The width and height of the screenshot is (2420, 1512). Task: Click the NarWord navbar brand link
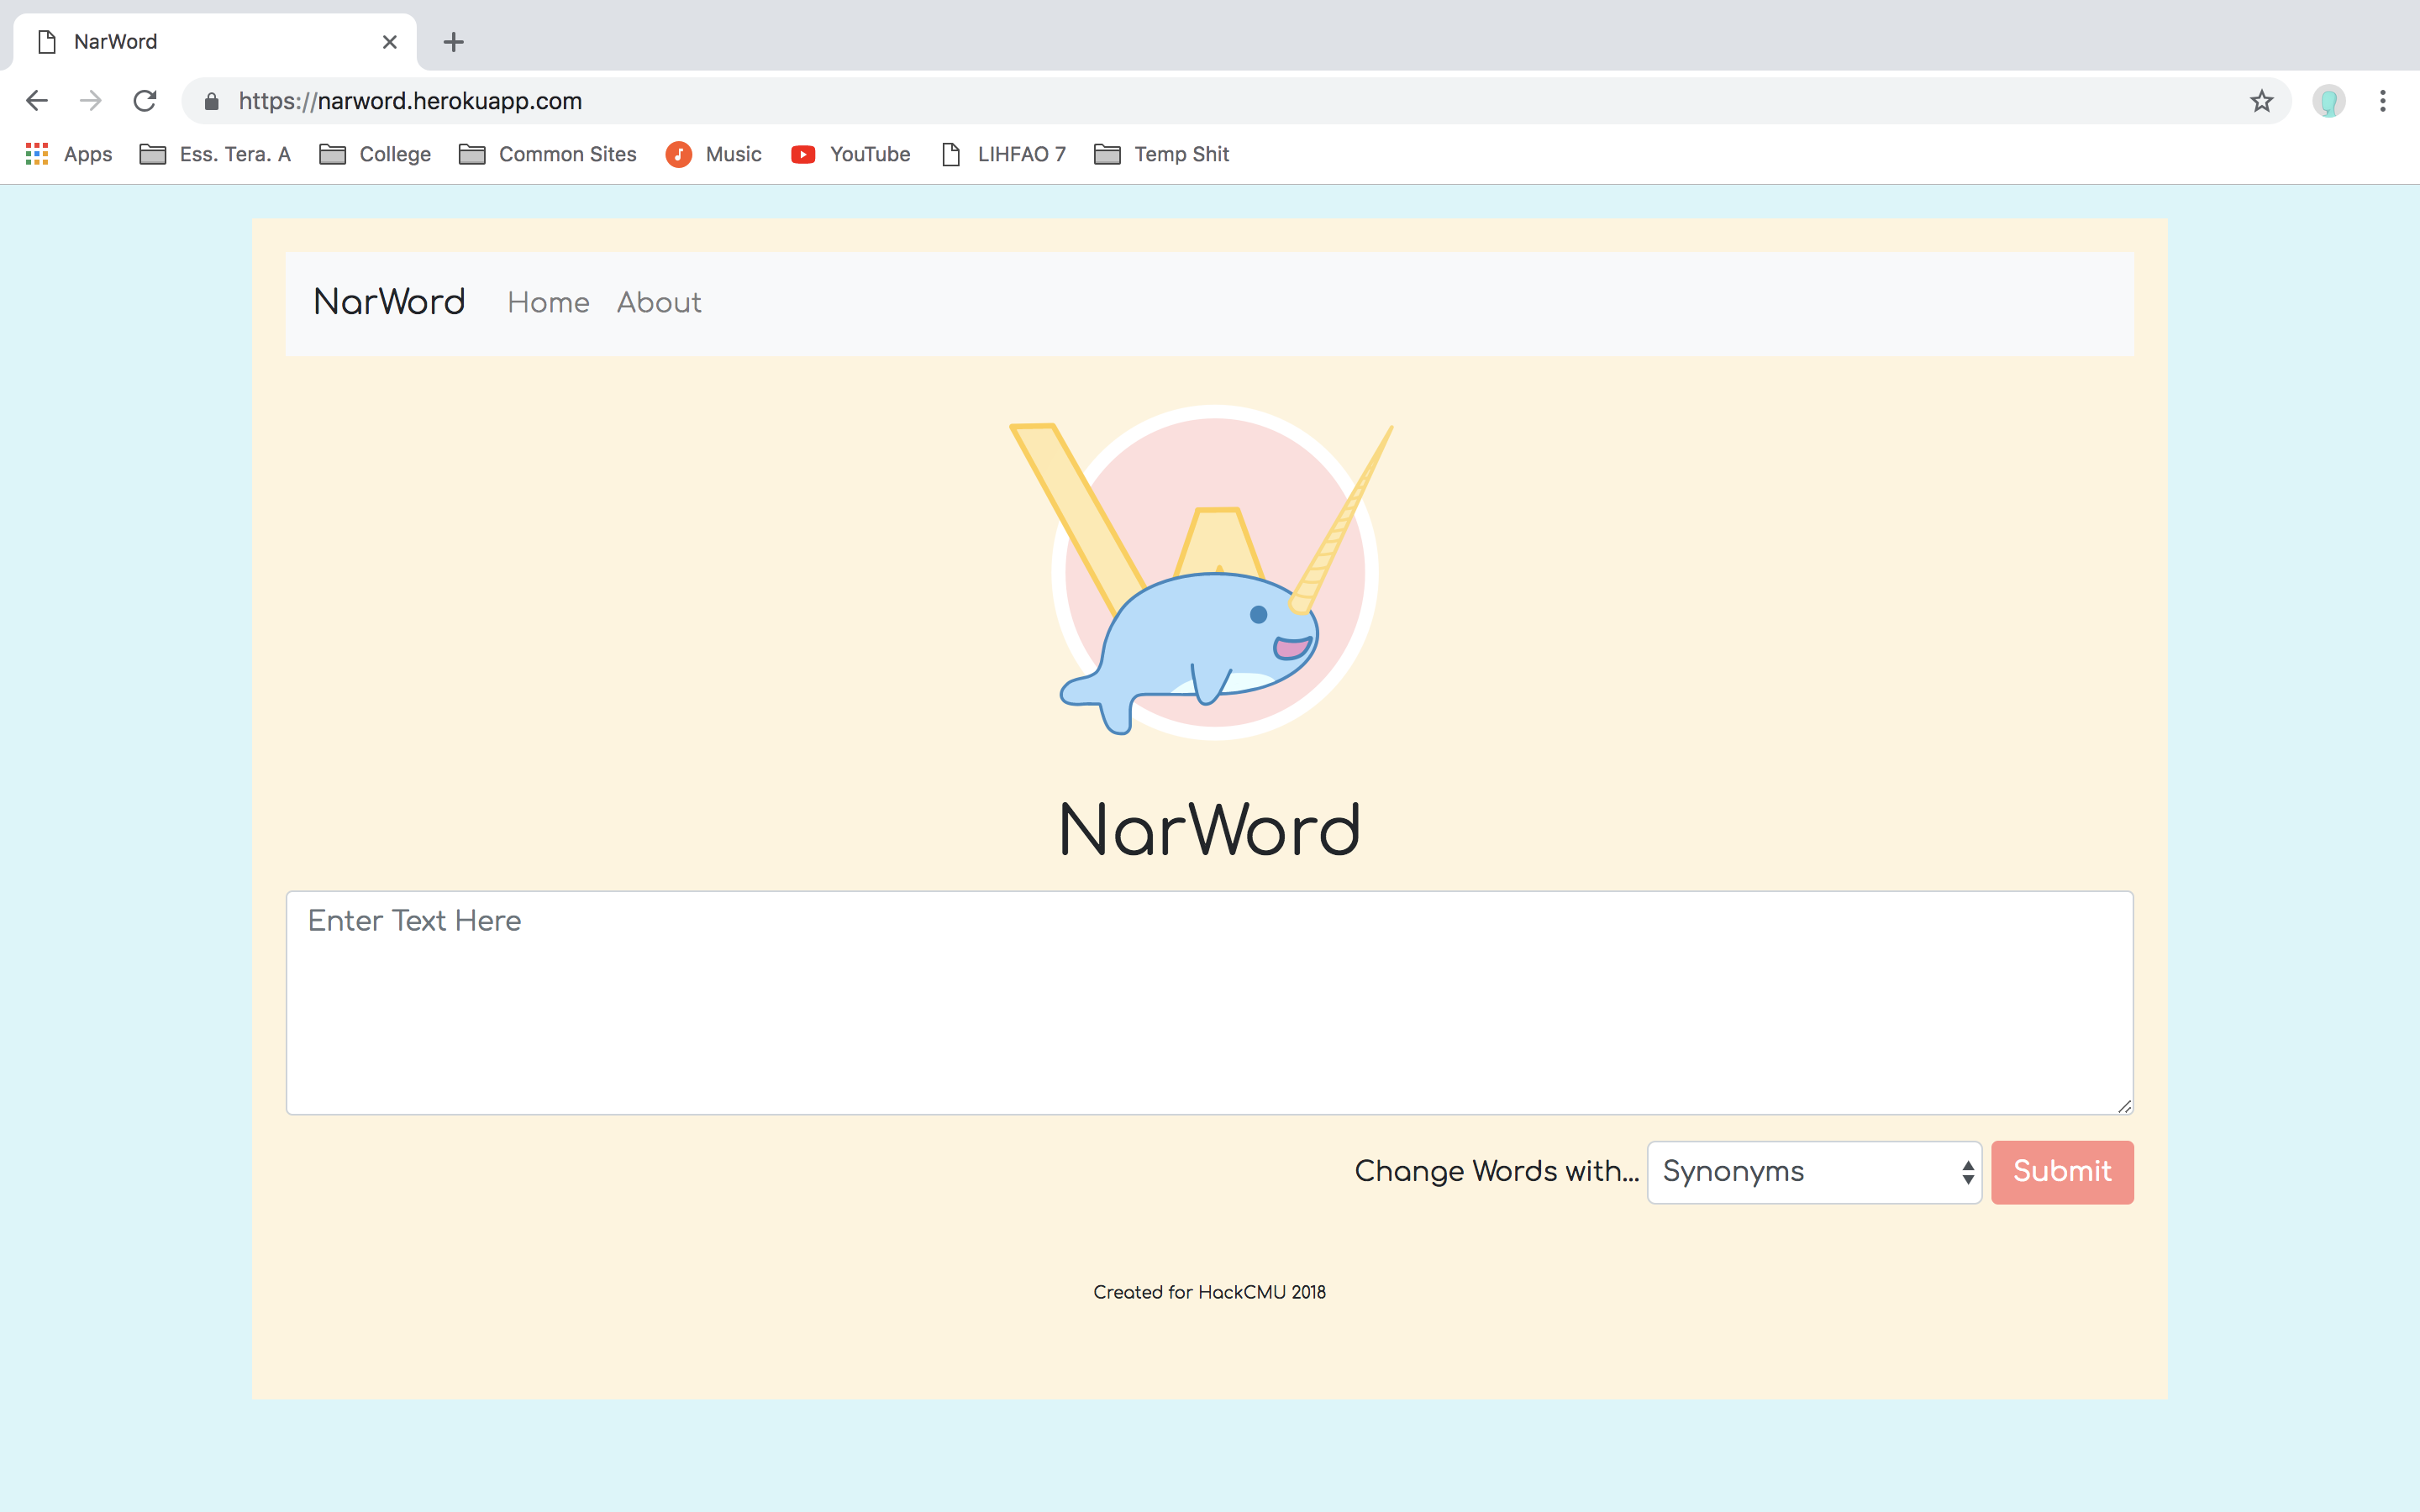click(x=389, y=302)
